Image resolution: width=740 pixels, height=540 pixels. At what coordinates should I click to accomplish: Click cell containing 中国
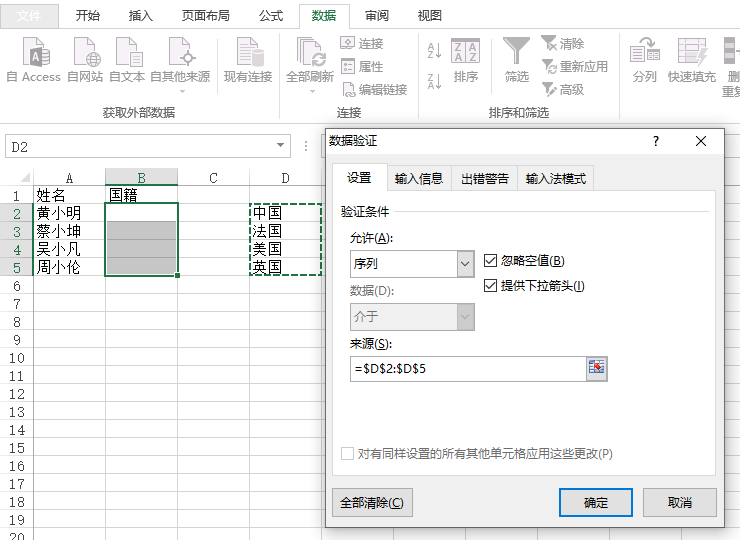285,213
